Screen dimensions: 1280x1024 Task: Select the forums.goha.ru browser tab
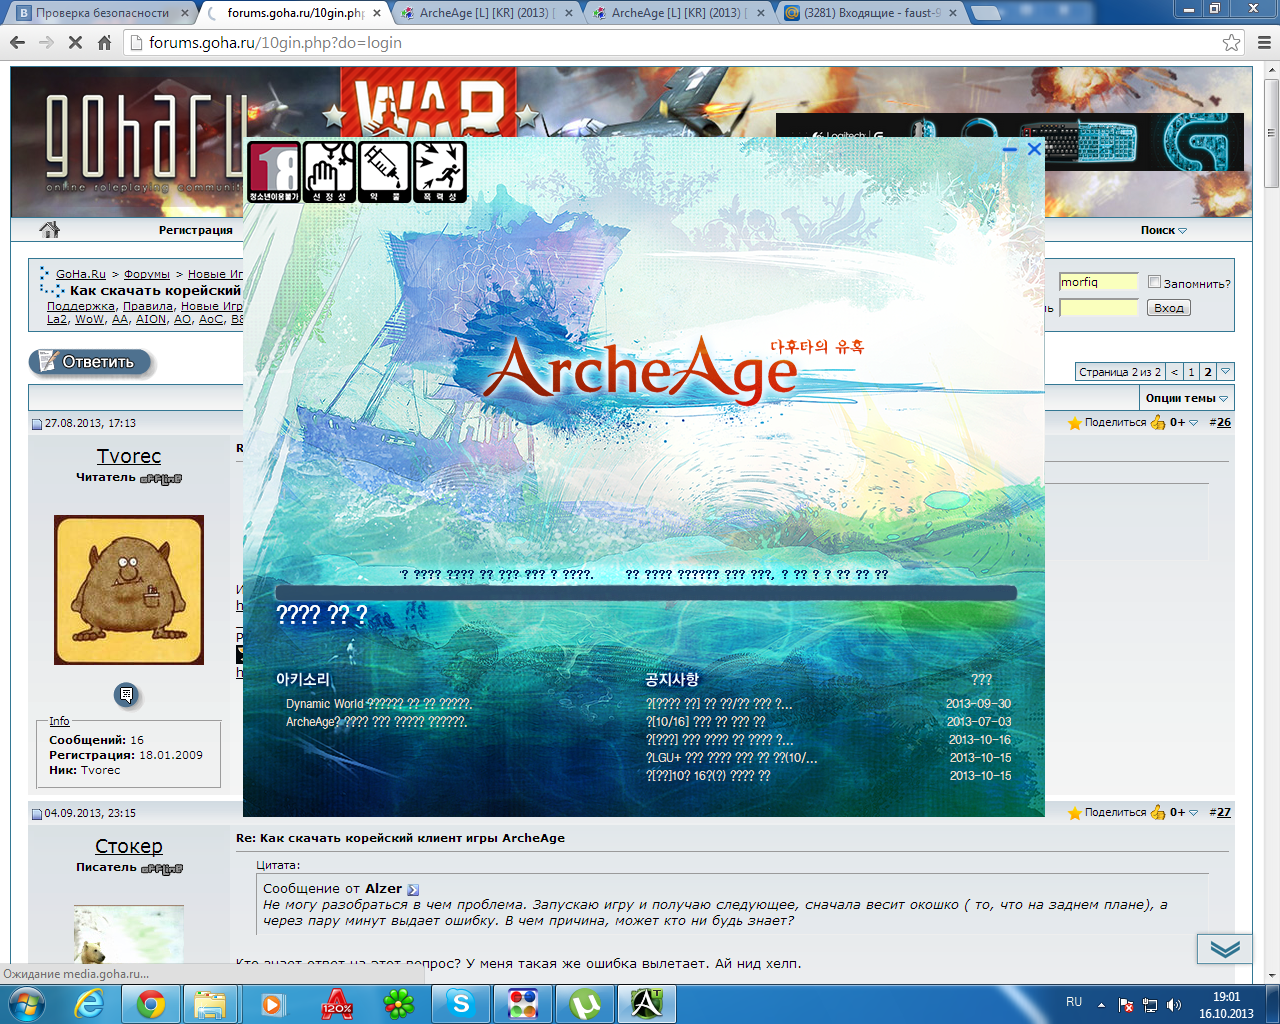pos(293,13)
